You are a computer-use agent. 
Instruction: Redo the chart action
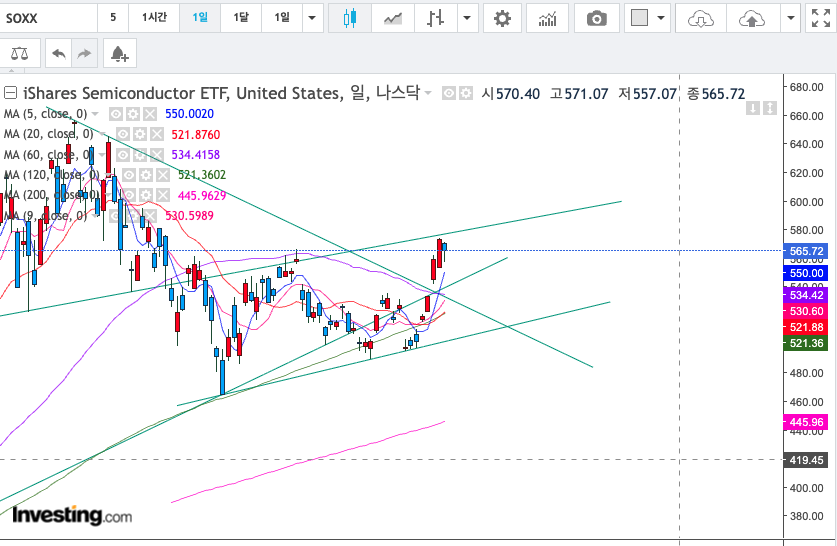point(84,53)
